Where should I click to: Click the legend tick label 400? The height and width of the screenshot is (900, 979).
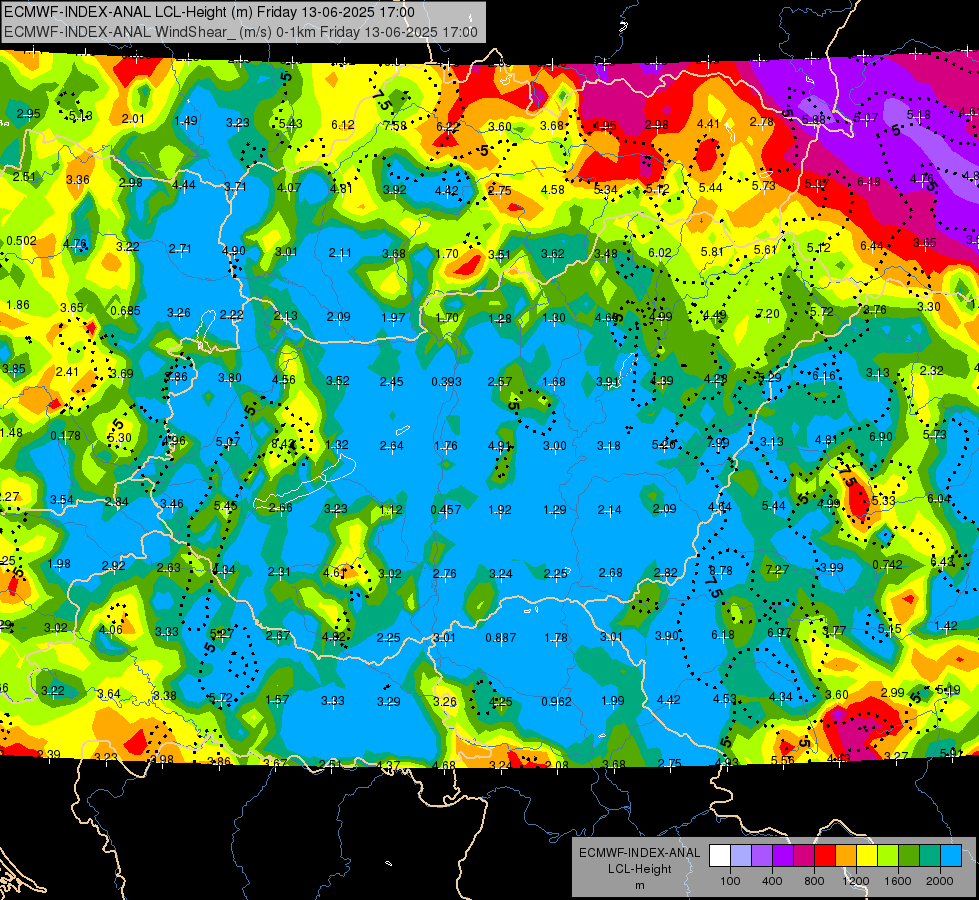772,881
